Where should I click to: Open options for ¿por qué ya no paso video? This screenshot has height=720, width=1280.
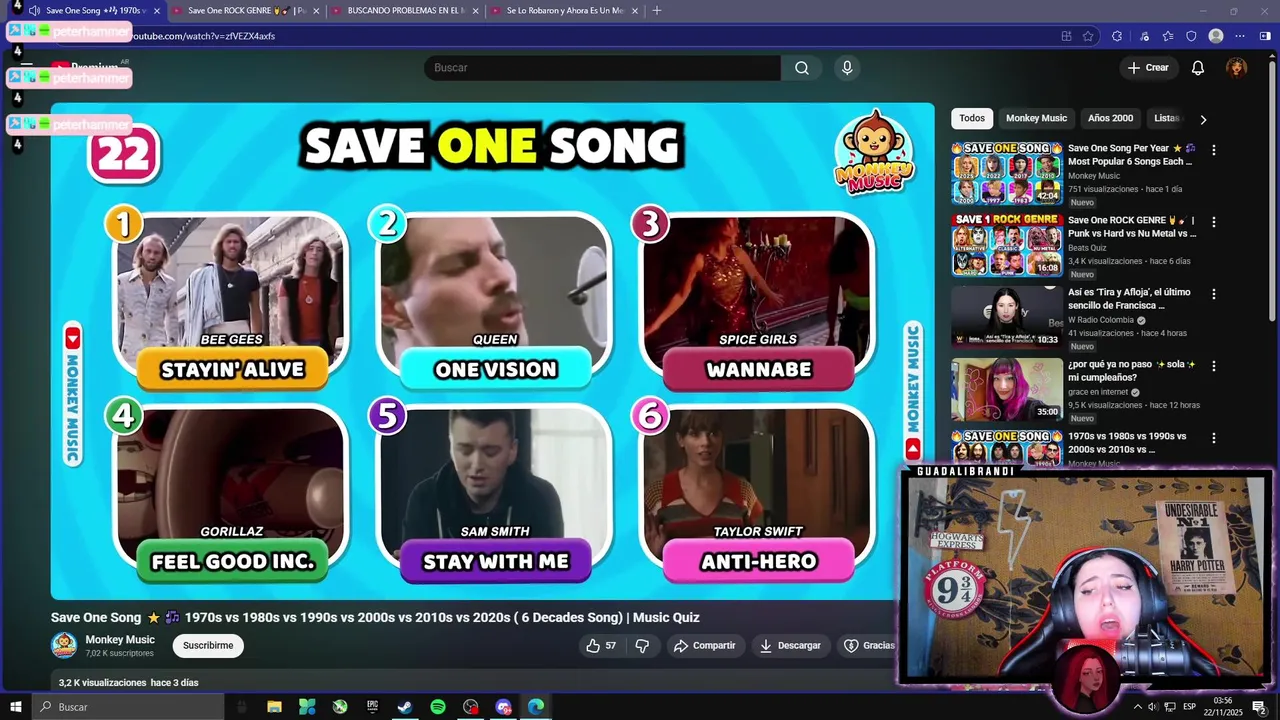[x=1214, y=366]
